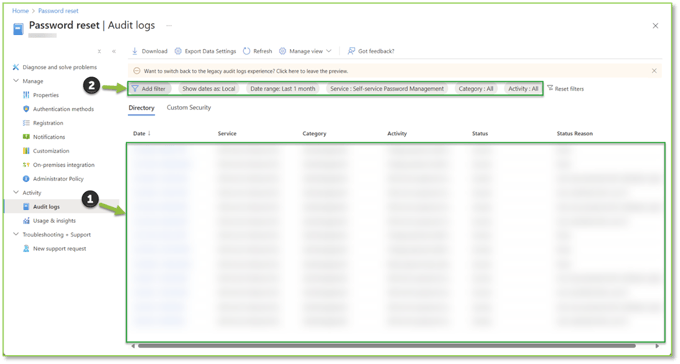680x364 pixels.
Task: Go to Password reset in the breadcrumb
Action: [58, 10]
